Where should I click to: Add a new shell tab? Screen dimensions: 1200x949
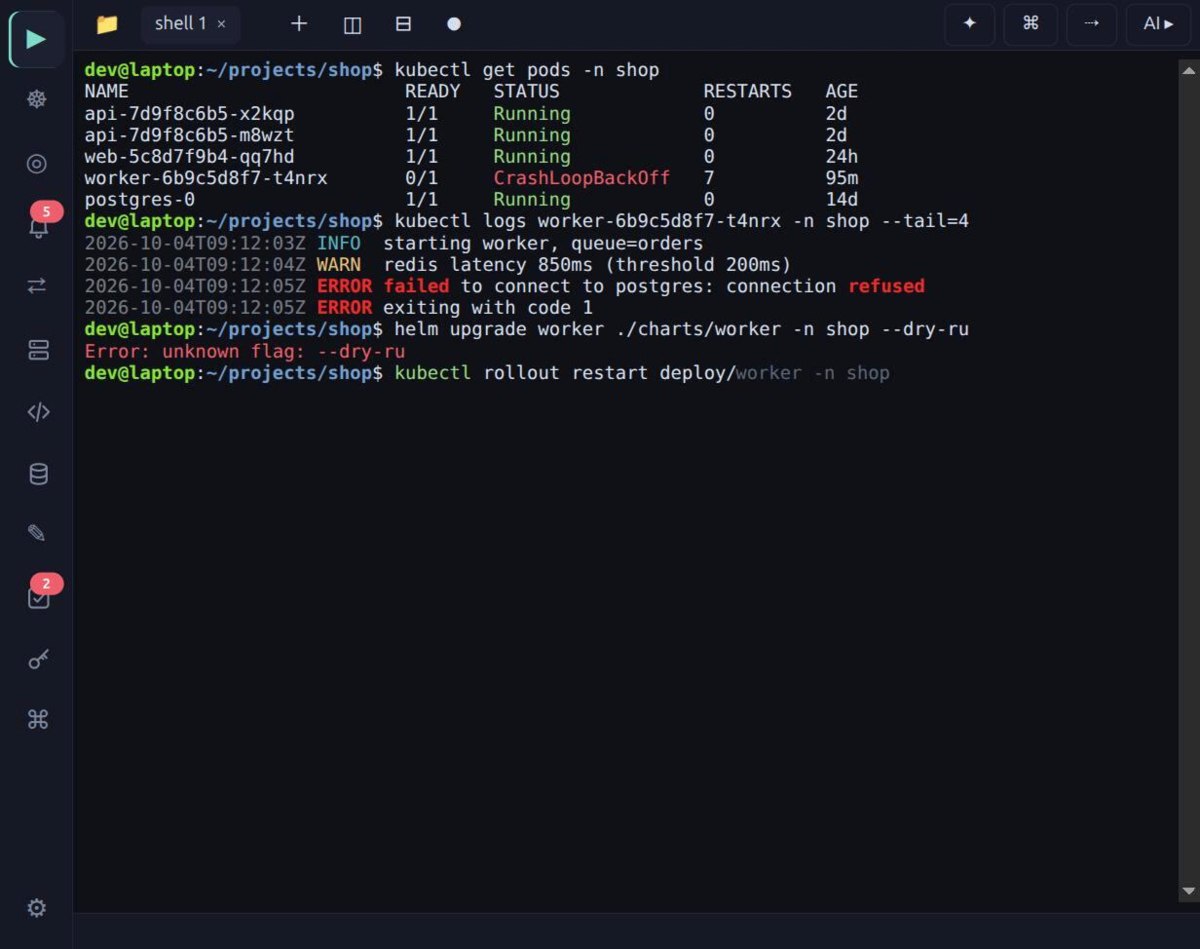point(299,24)
